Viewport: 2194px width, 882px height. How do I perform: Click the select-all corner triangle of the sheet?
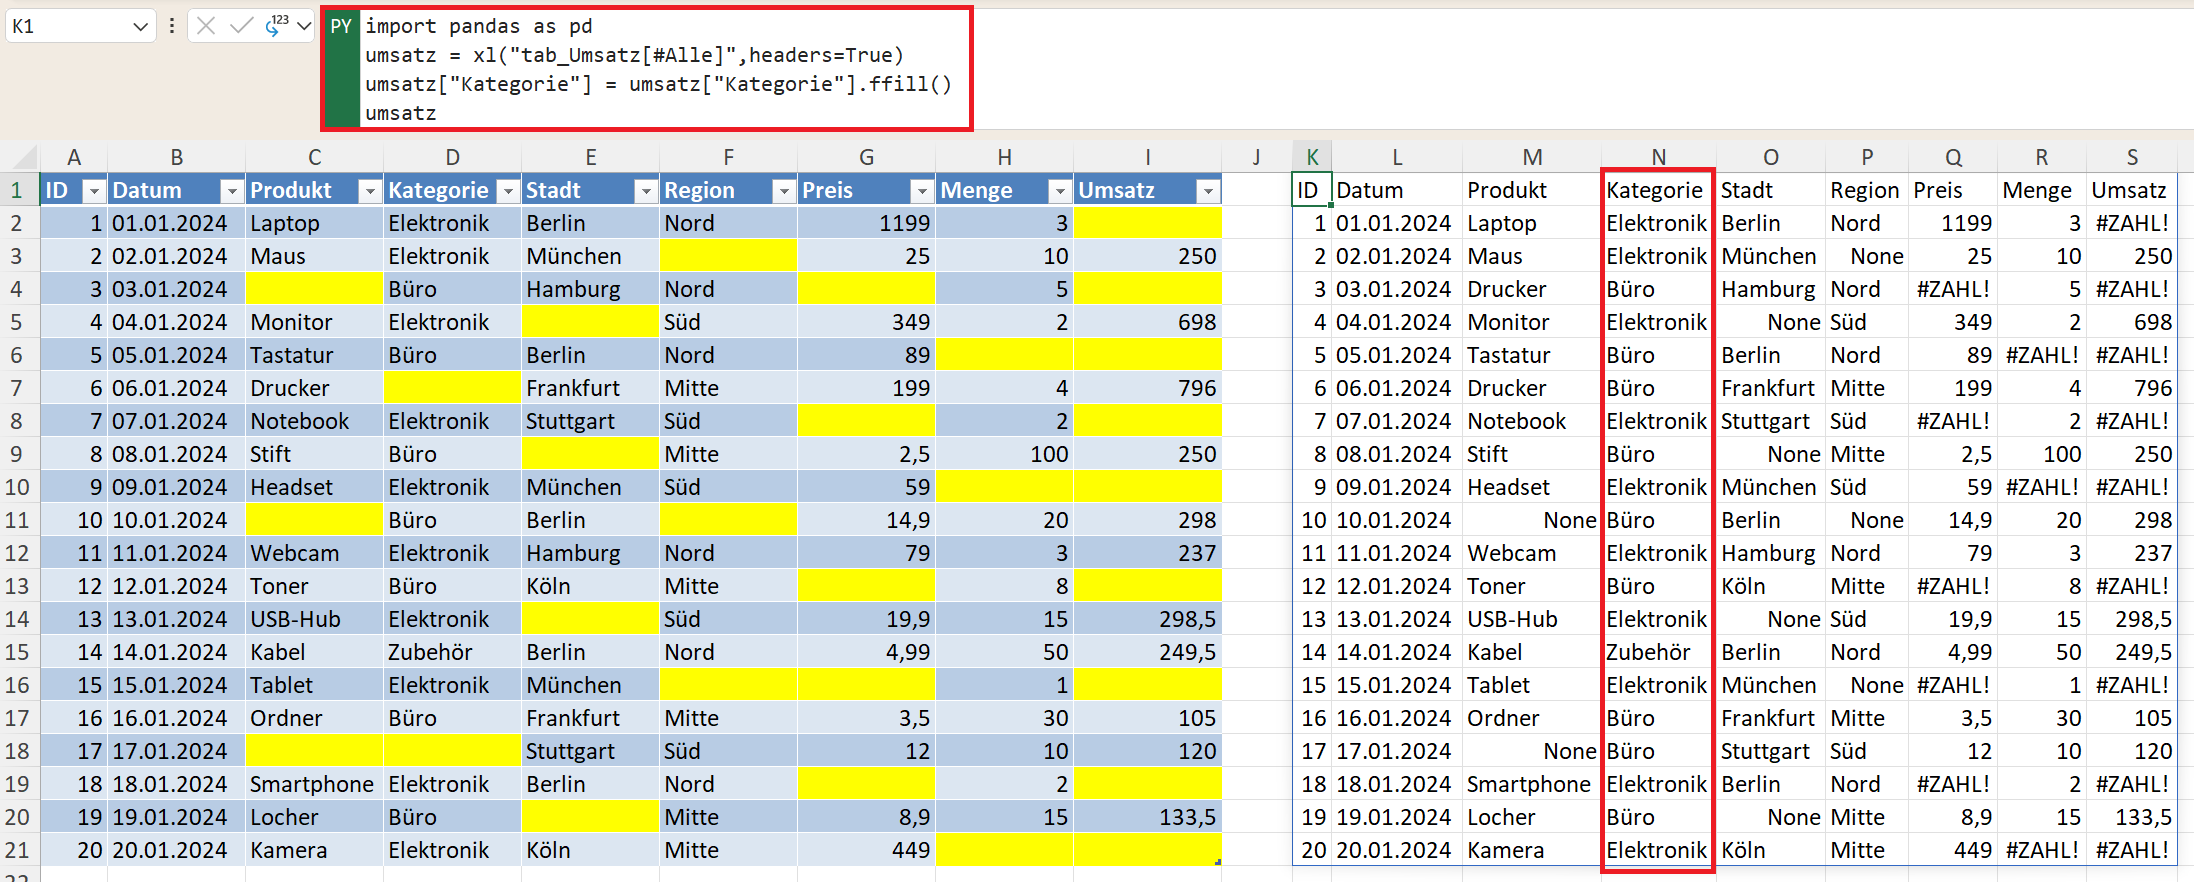[24, 158]
